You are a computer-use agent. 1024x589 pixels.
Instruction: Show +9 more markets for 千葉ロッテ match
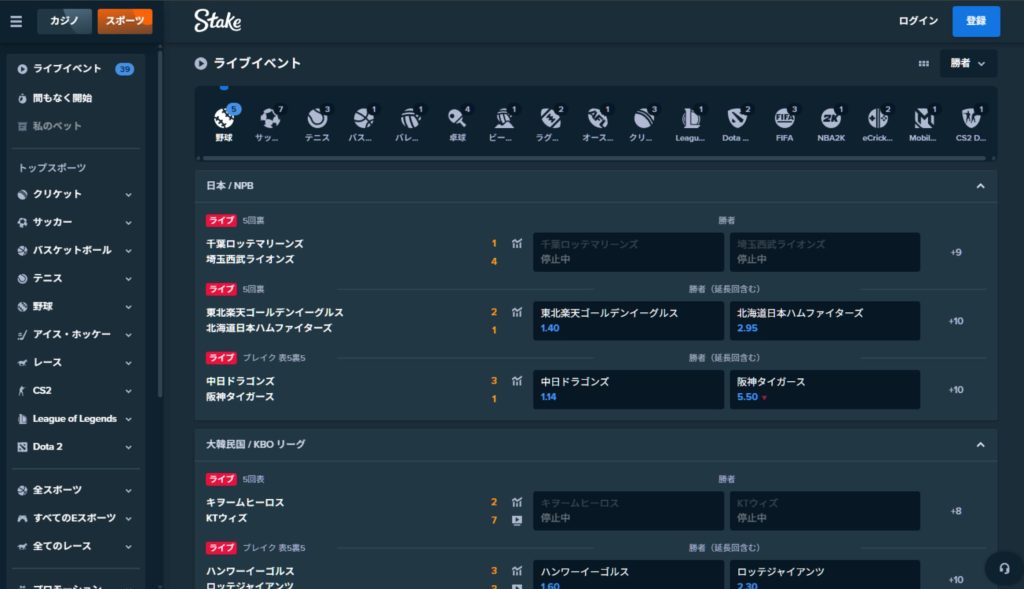[956, 252]
